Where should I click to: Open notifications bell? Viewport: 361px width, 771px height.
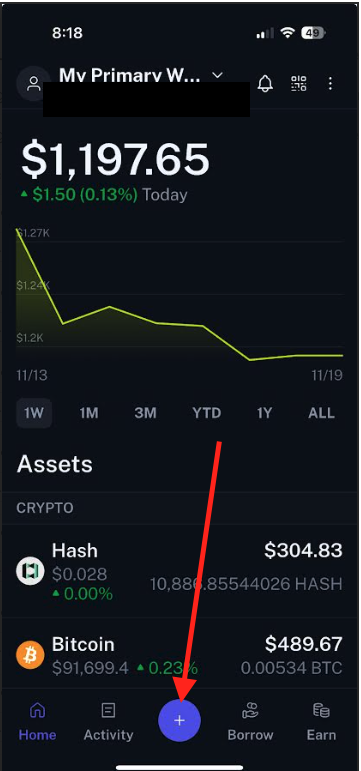point(265,83)
